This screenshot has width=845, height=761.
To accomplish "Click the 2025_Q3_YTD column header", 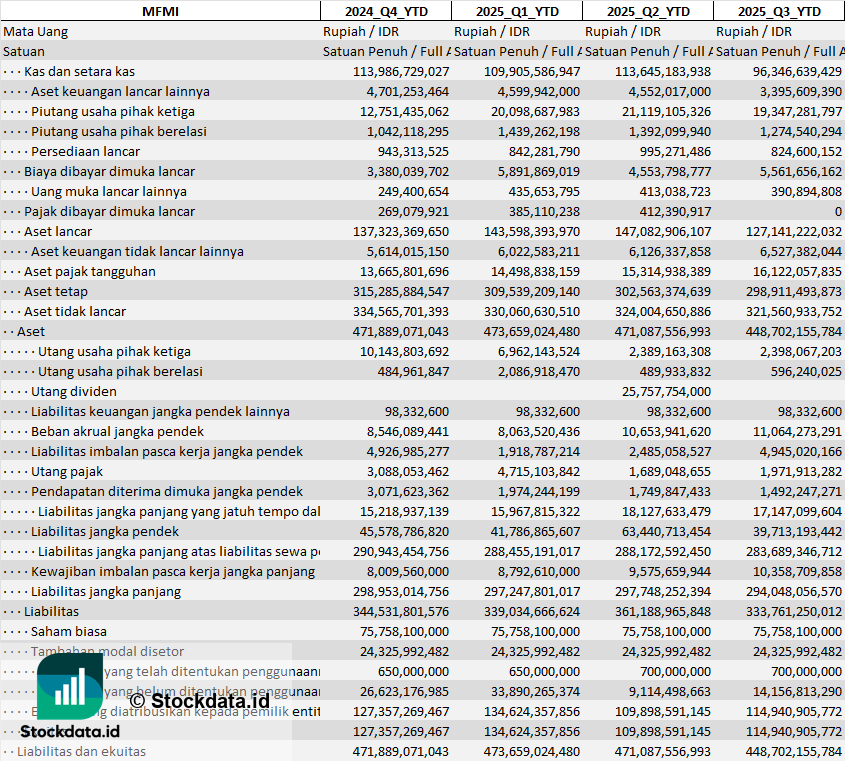I will 779,11.
